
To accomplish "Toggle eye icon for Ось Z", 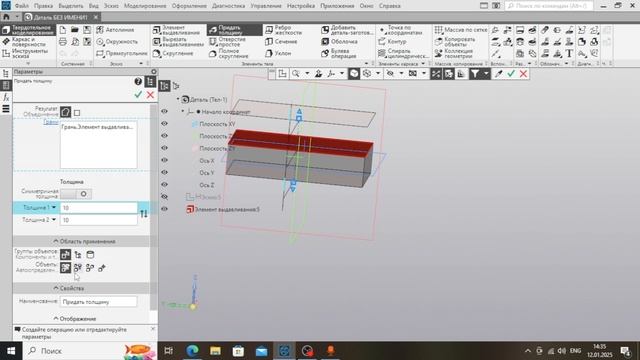I will (164, 184).
